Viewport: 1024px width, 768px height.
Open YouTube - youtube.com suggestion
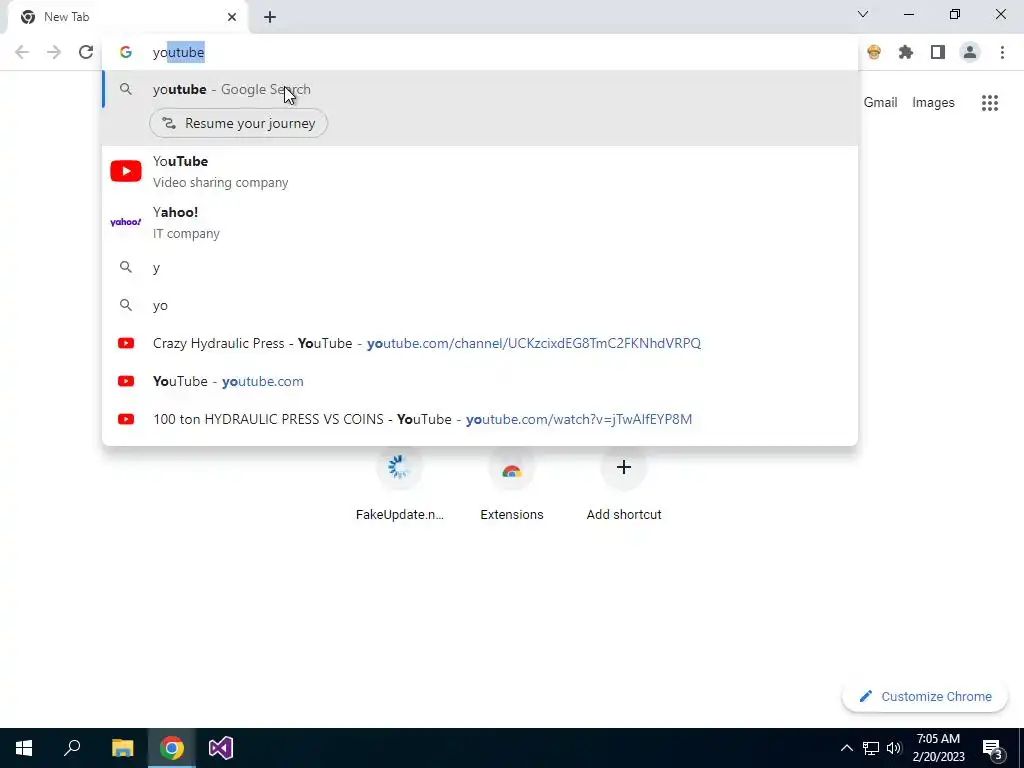pos(480,381)
